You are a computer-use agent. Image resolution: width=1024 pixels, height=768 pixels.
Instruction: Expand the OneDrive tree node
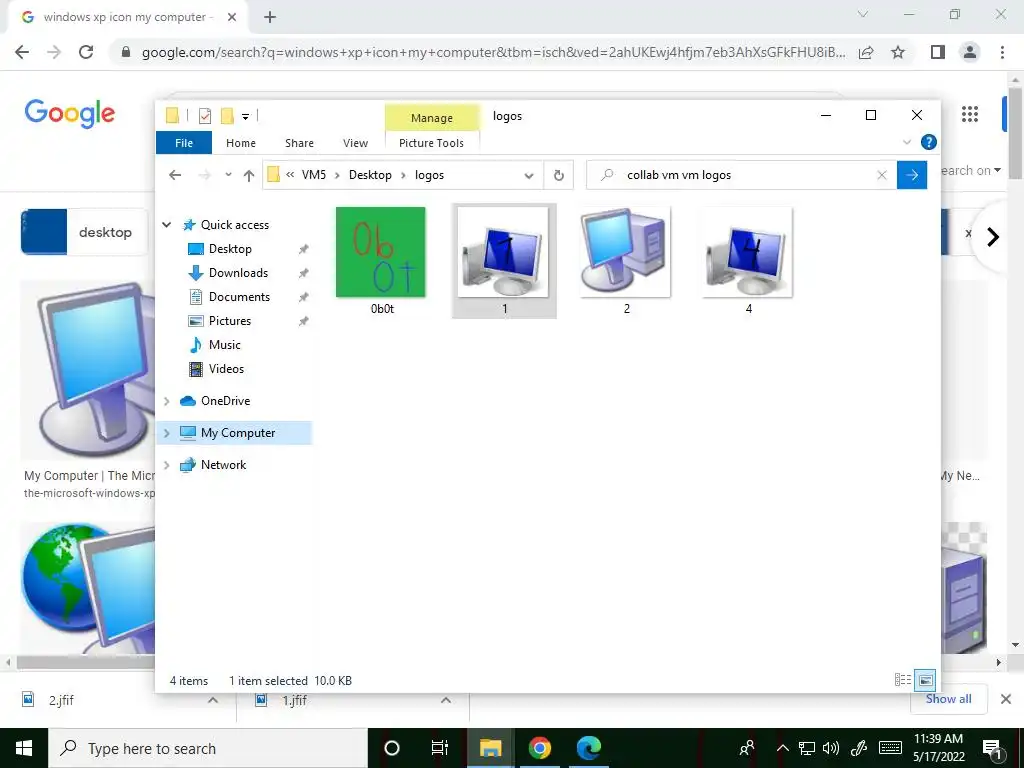tap(167, 401)
